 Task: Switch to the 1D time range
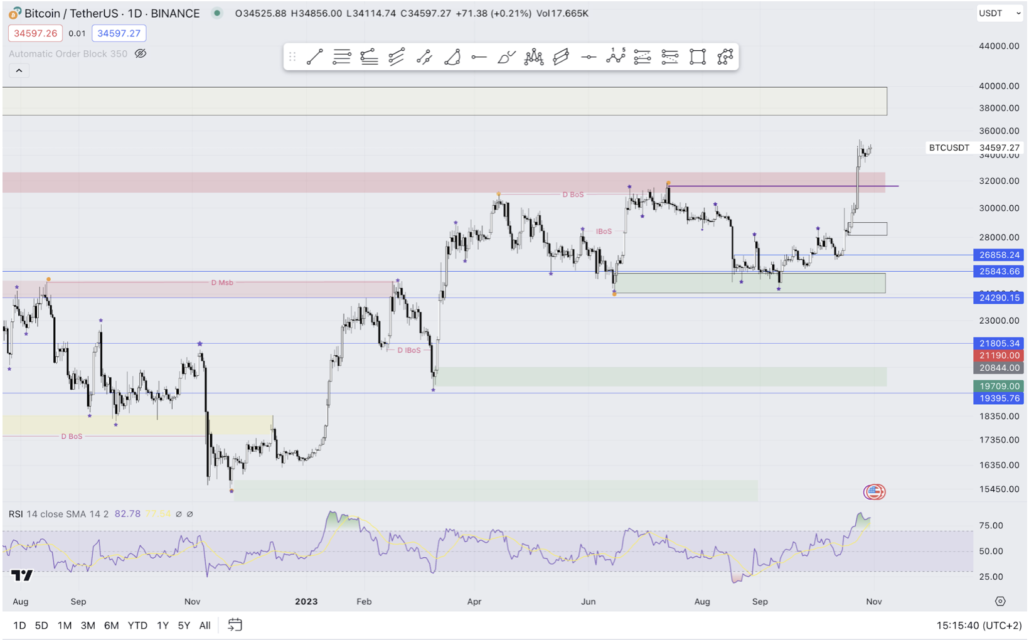[20, 626]
